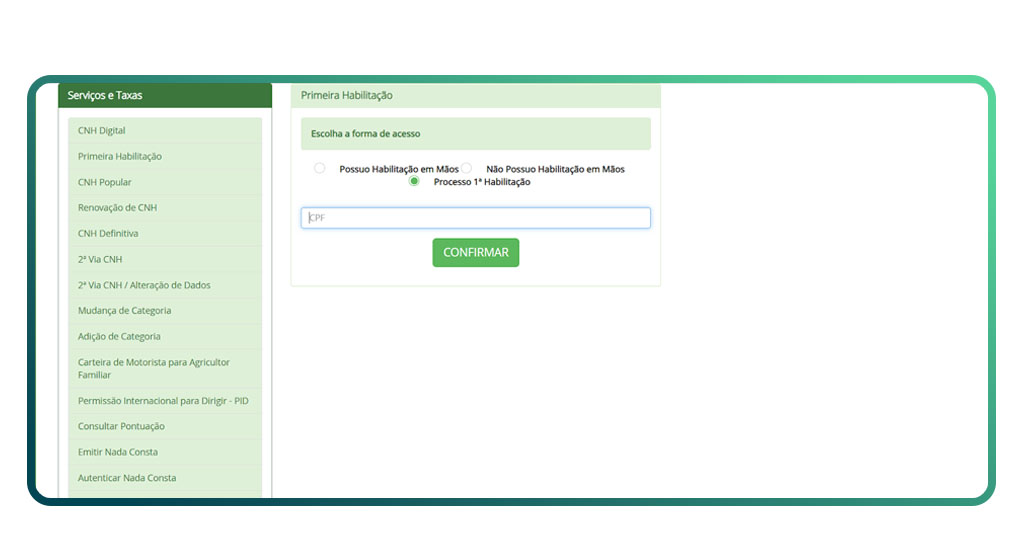The height and width of the screenshot is (536, 1024).
Task: Select Emitir Nada Consta option
Action: (118, 452)
